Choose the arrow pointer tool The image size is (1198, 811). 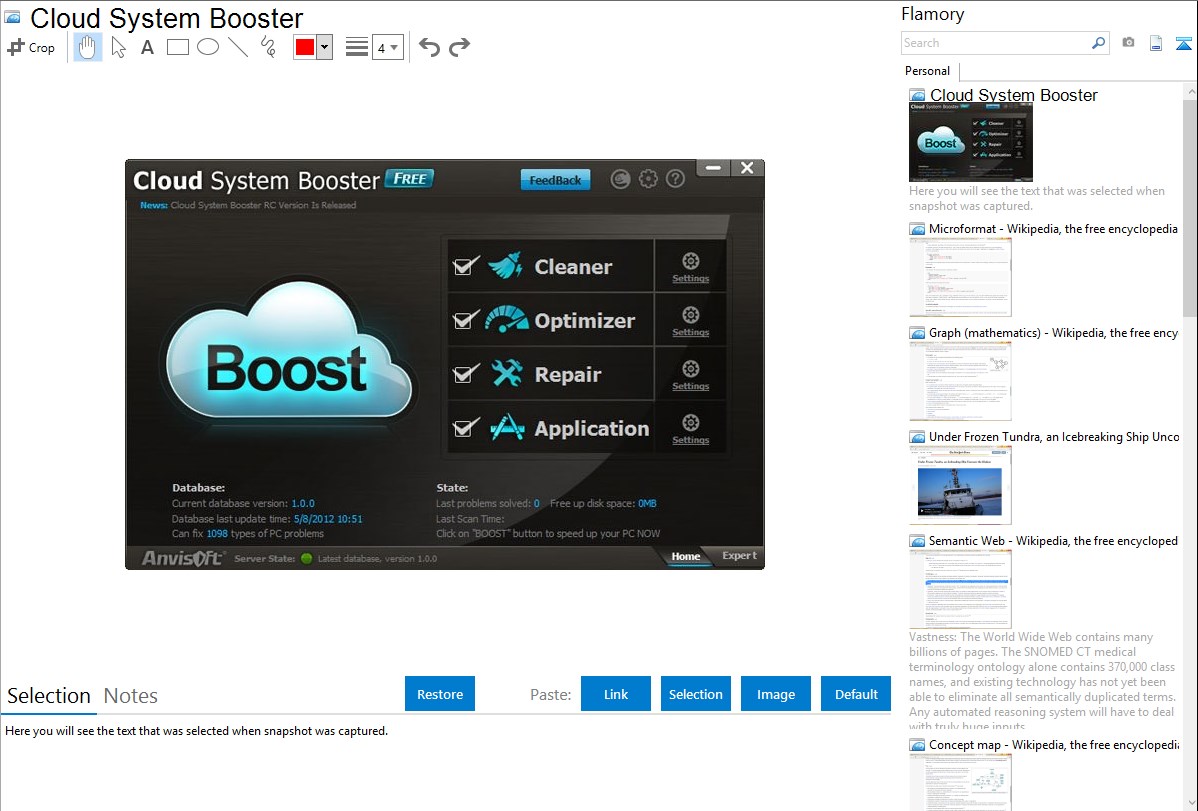(118, 47)
